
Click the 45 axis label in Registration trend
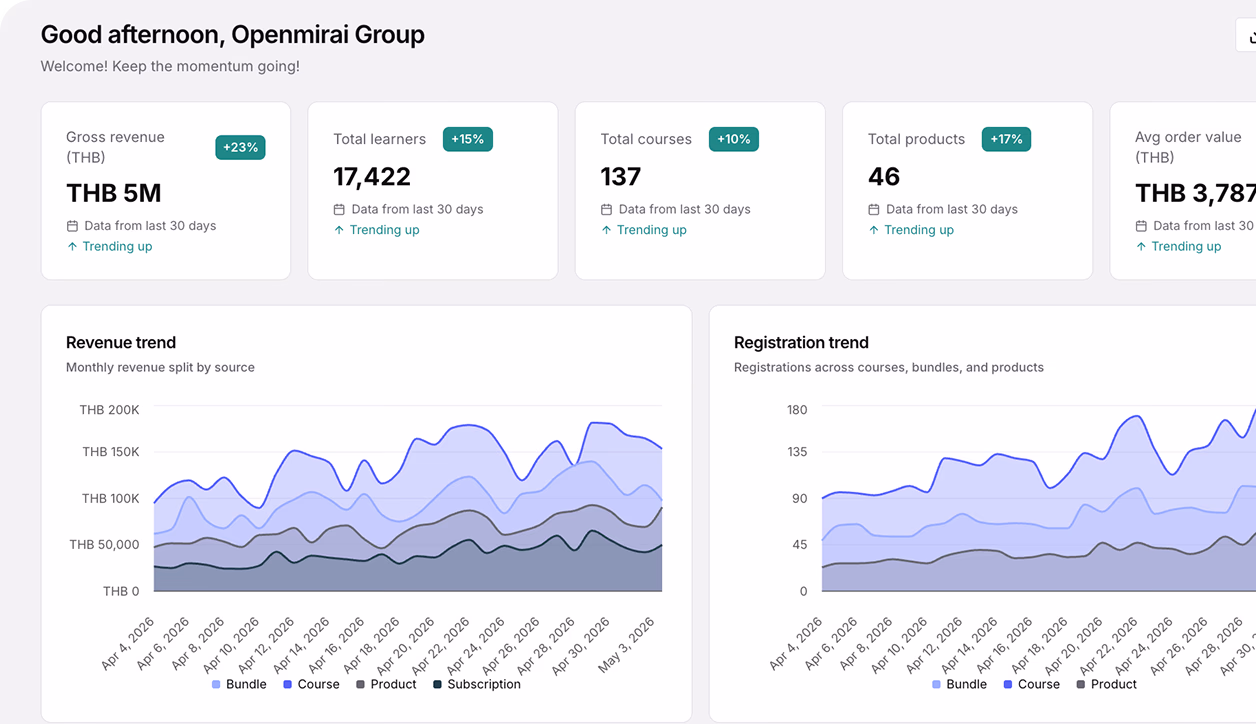[799, 545]
